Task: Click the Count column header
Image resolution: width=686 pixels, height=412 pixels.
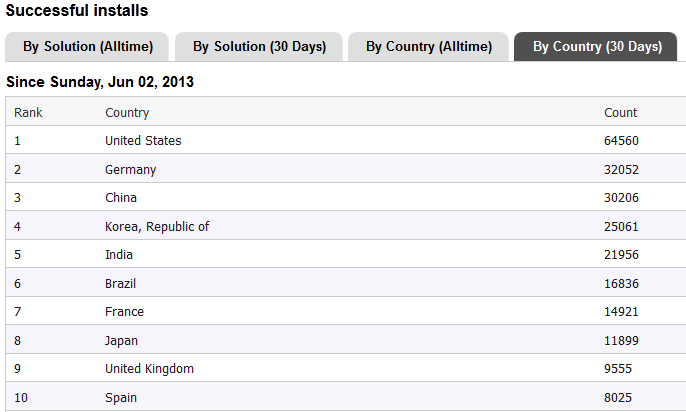Action: (620, 112)
